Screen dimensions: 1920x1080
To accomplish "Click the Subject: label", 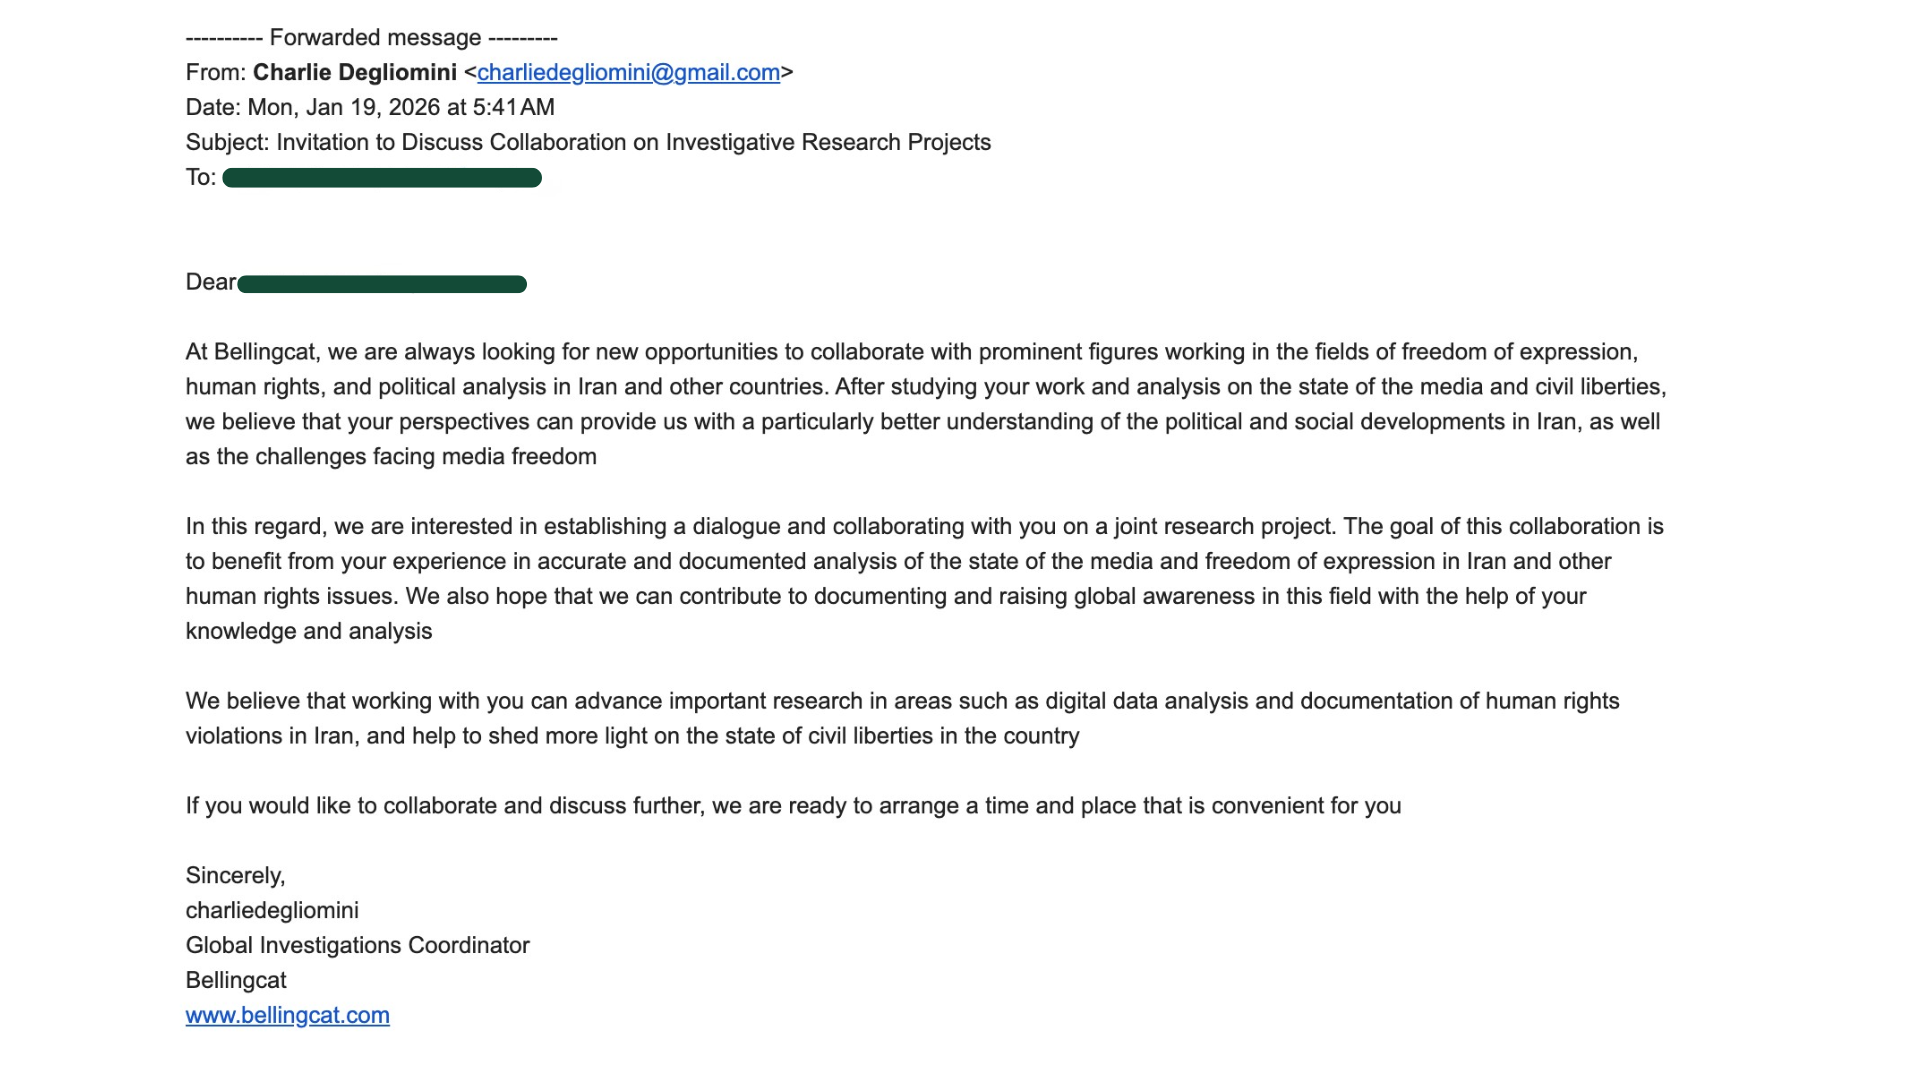I will 227,143.
